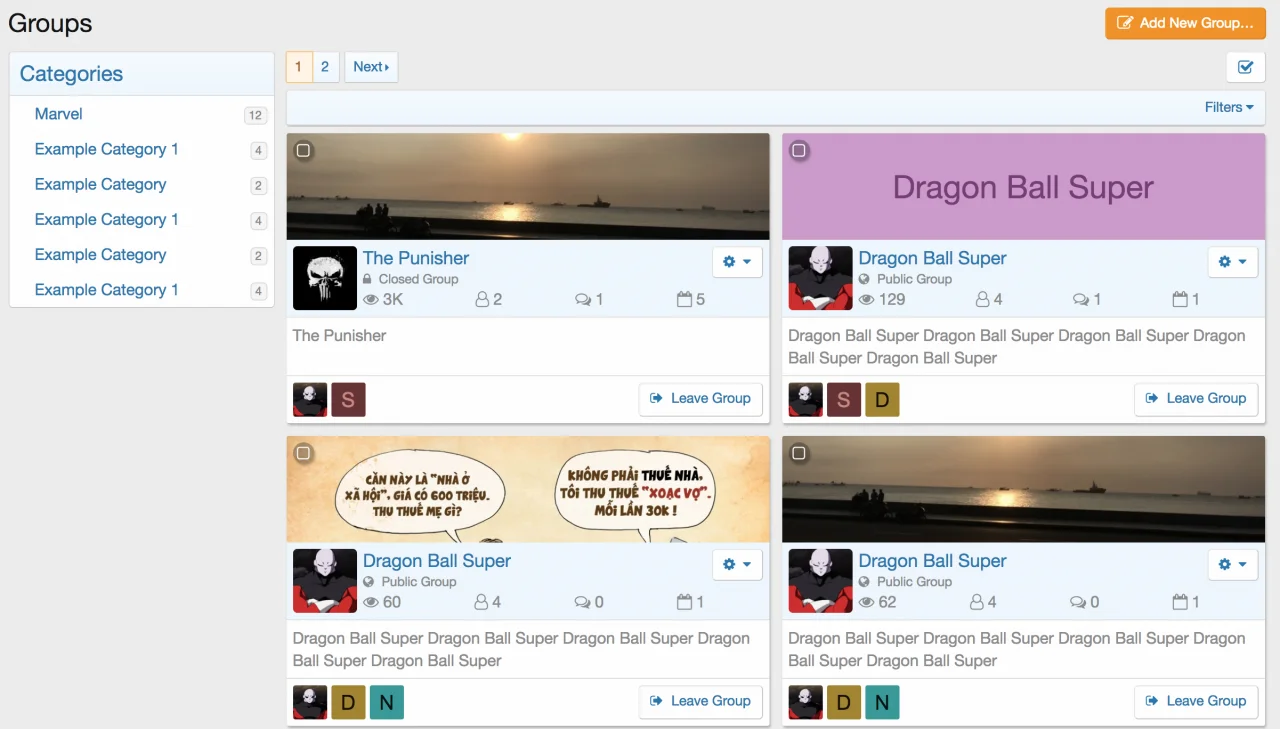Tick checkbox on purple Dragon Ball Super cover
The image size is (1280, 729).
click(x=799, y=151)
